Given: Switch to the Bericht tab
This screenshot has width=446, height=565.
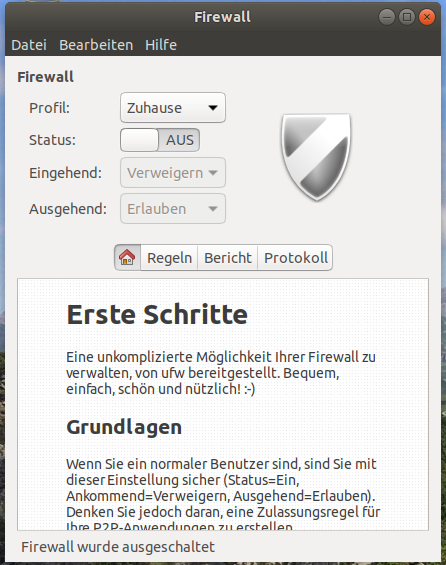Looking at the screenshot, I should (x=228, y=258).
